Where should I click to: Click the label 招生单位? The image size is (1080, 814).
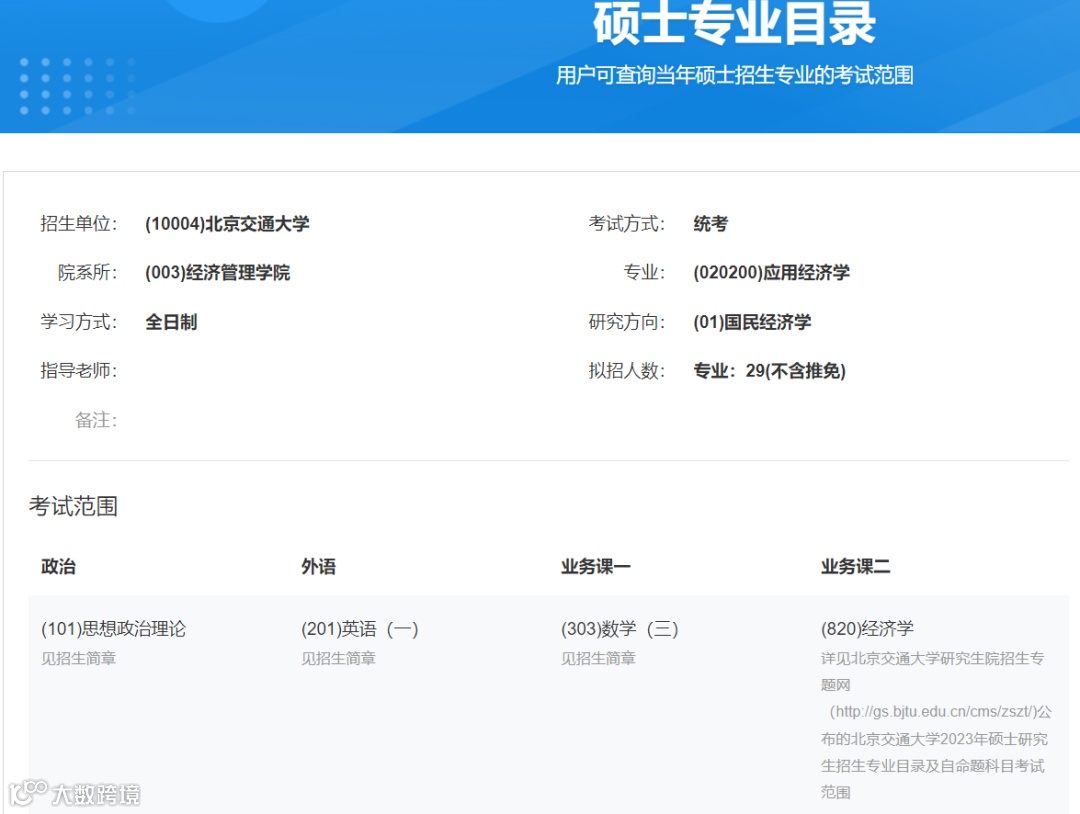pyautogui.click(x=79, y=224)
